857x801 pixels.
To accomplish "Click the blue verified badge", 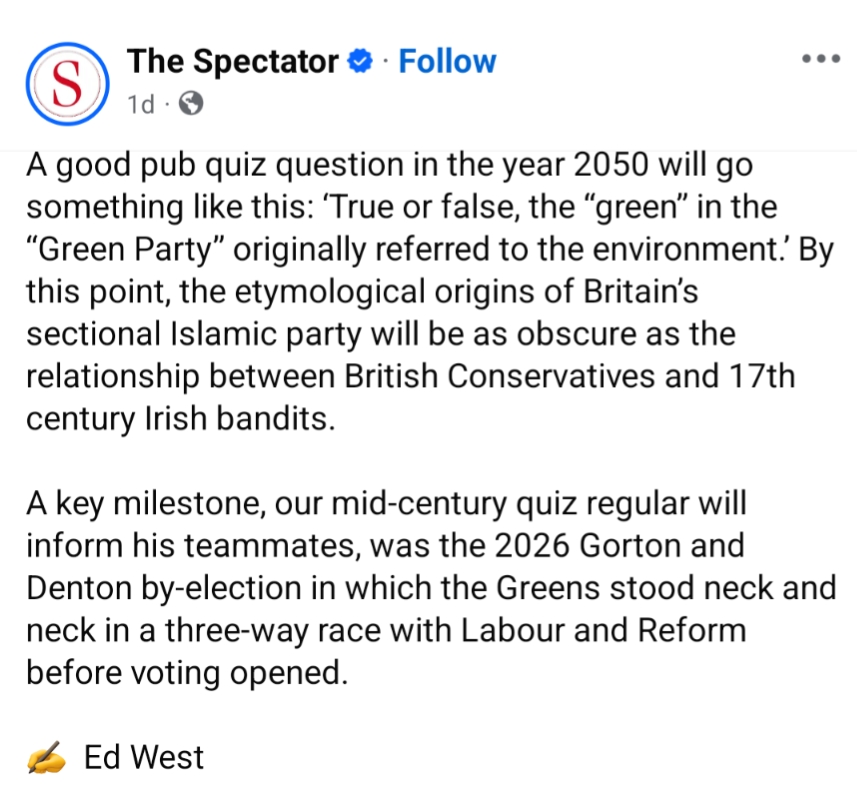I will click(360, 62).
